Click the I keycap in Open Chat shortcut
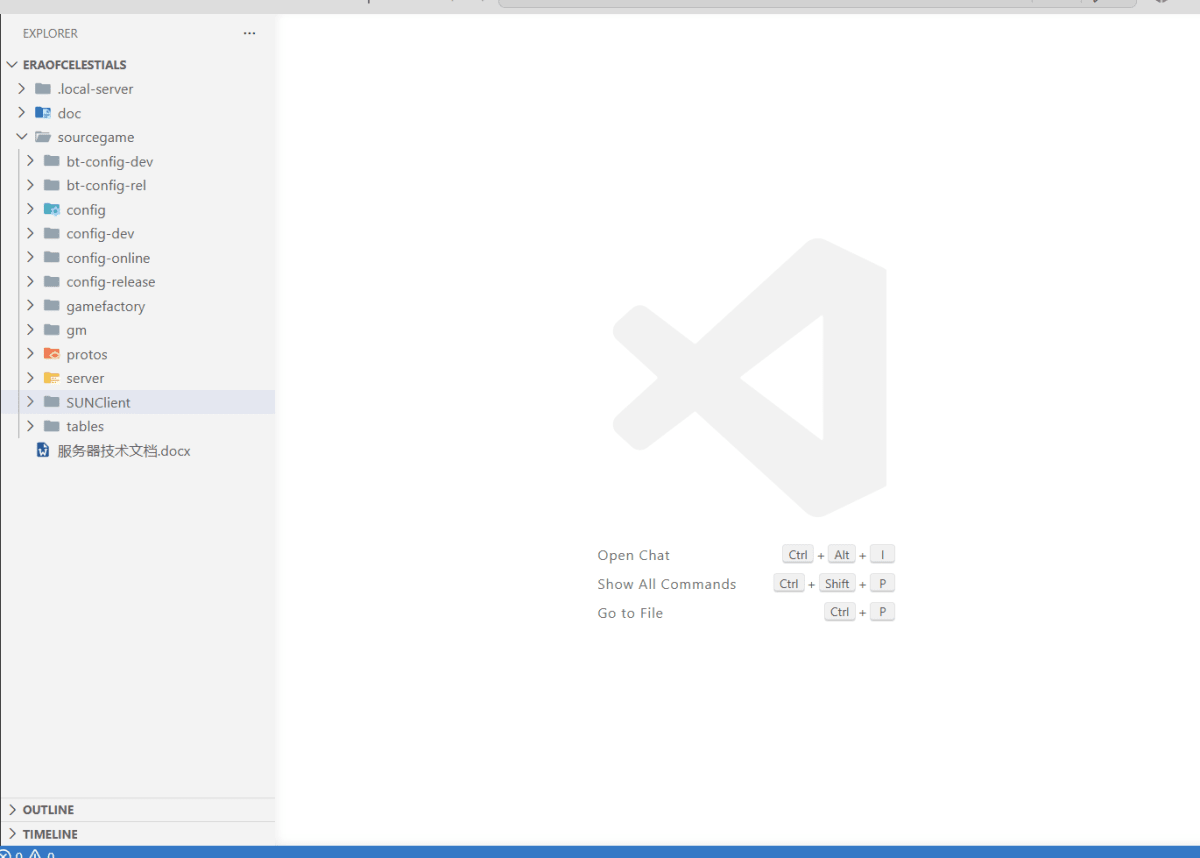 [882, 555]
